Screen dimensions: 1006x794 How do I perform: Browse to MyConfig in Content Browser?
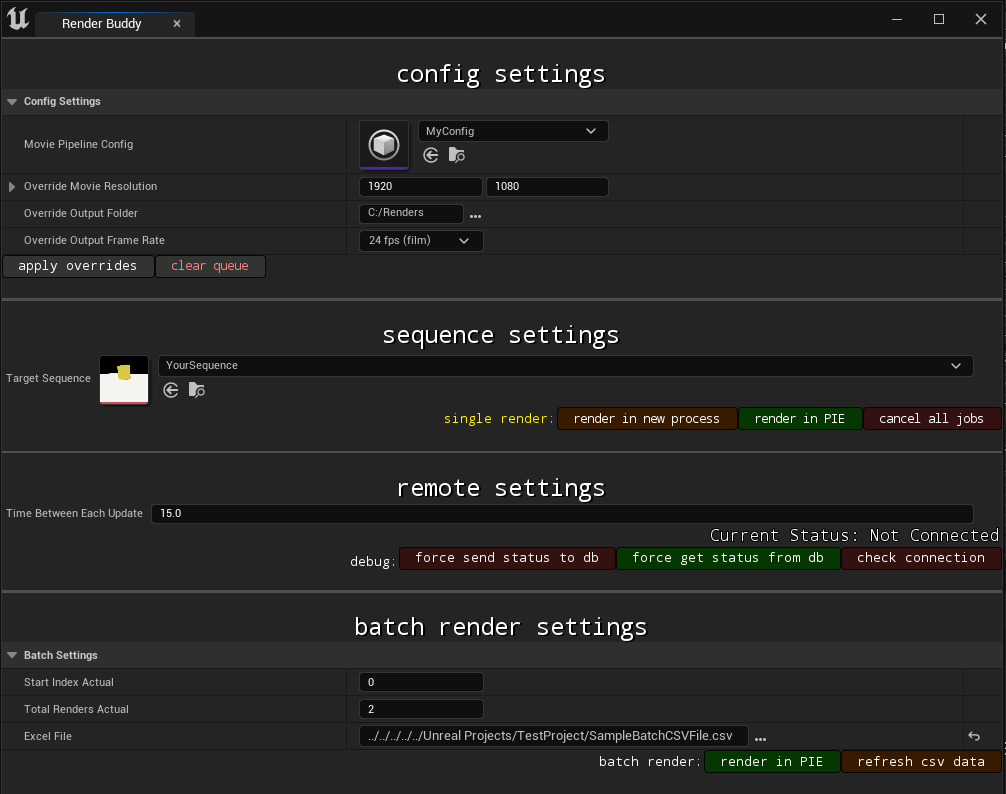(x=457, y=155)
